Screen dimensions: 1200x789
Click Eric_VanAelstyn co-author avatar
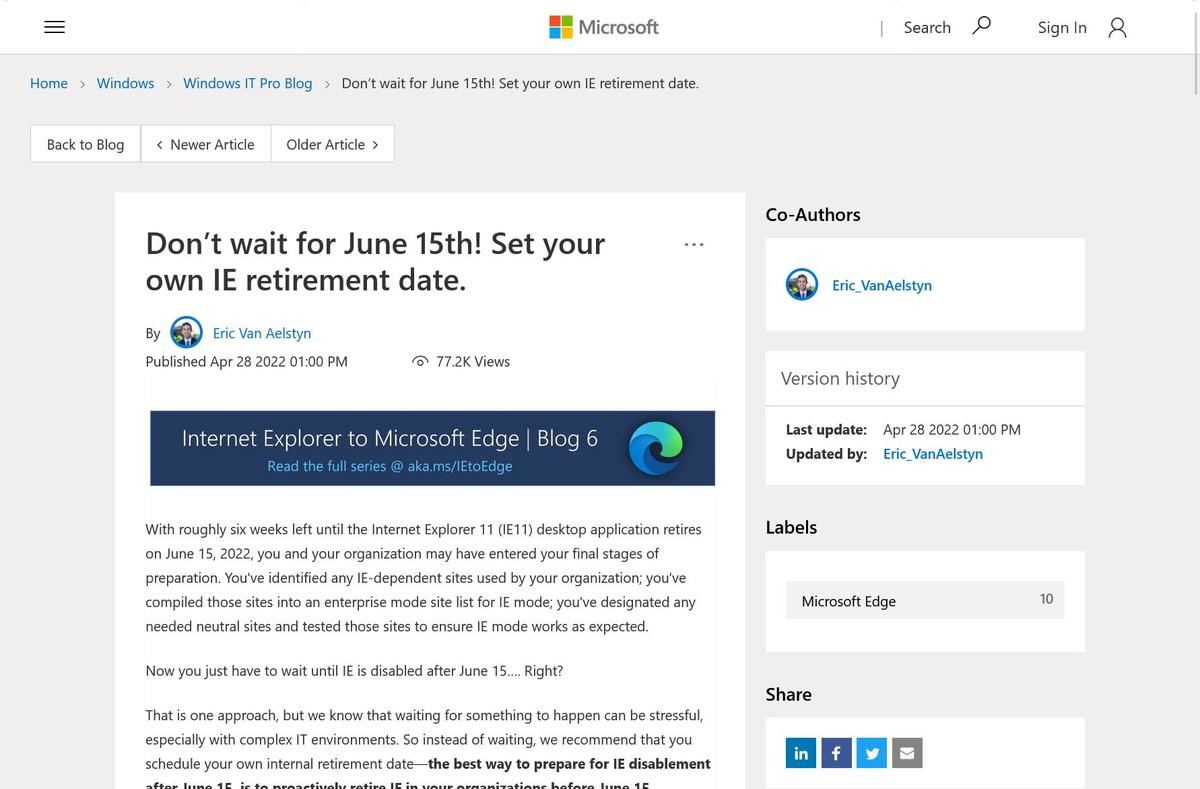pos(802,285)
